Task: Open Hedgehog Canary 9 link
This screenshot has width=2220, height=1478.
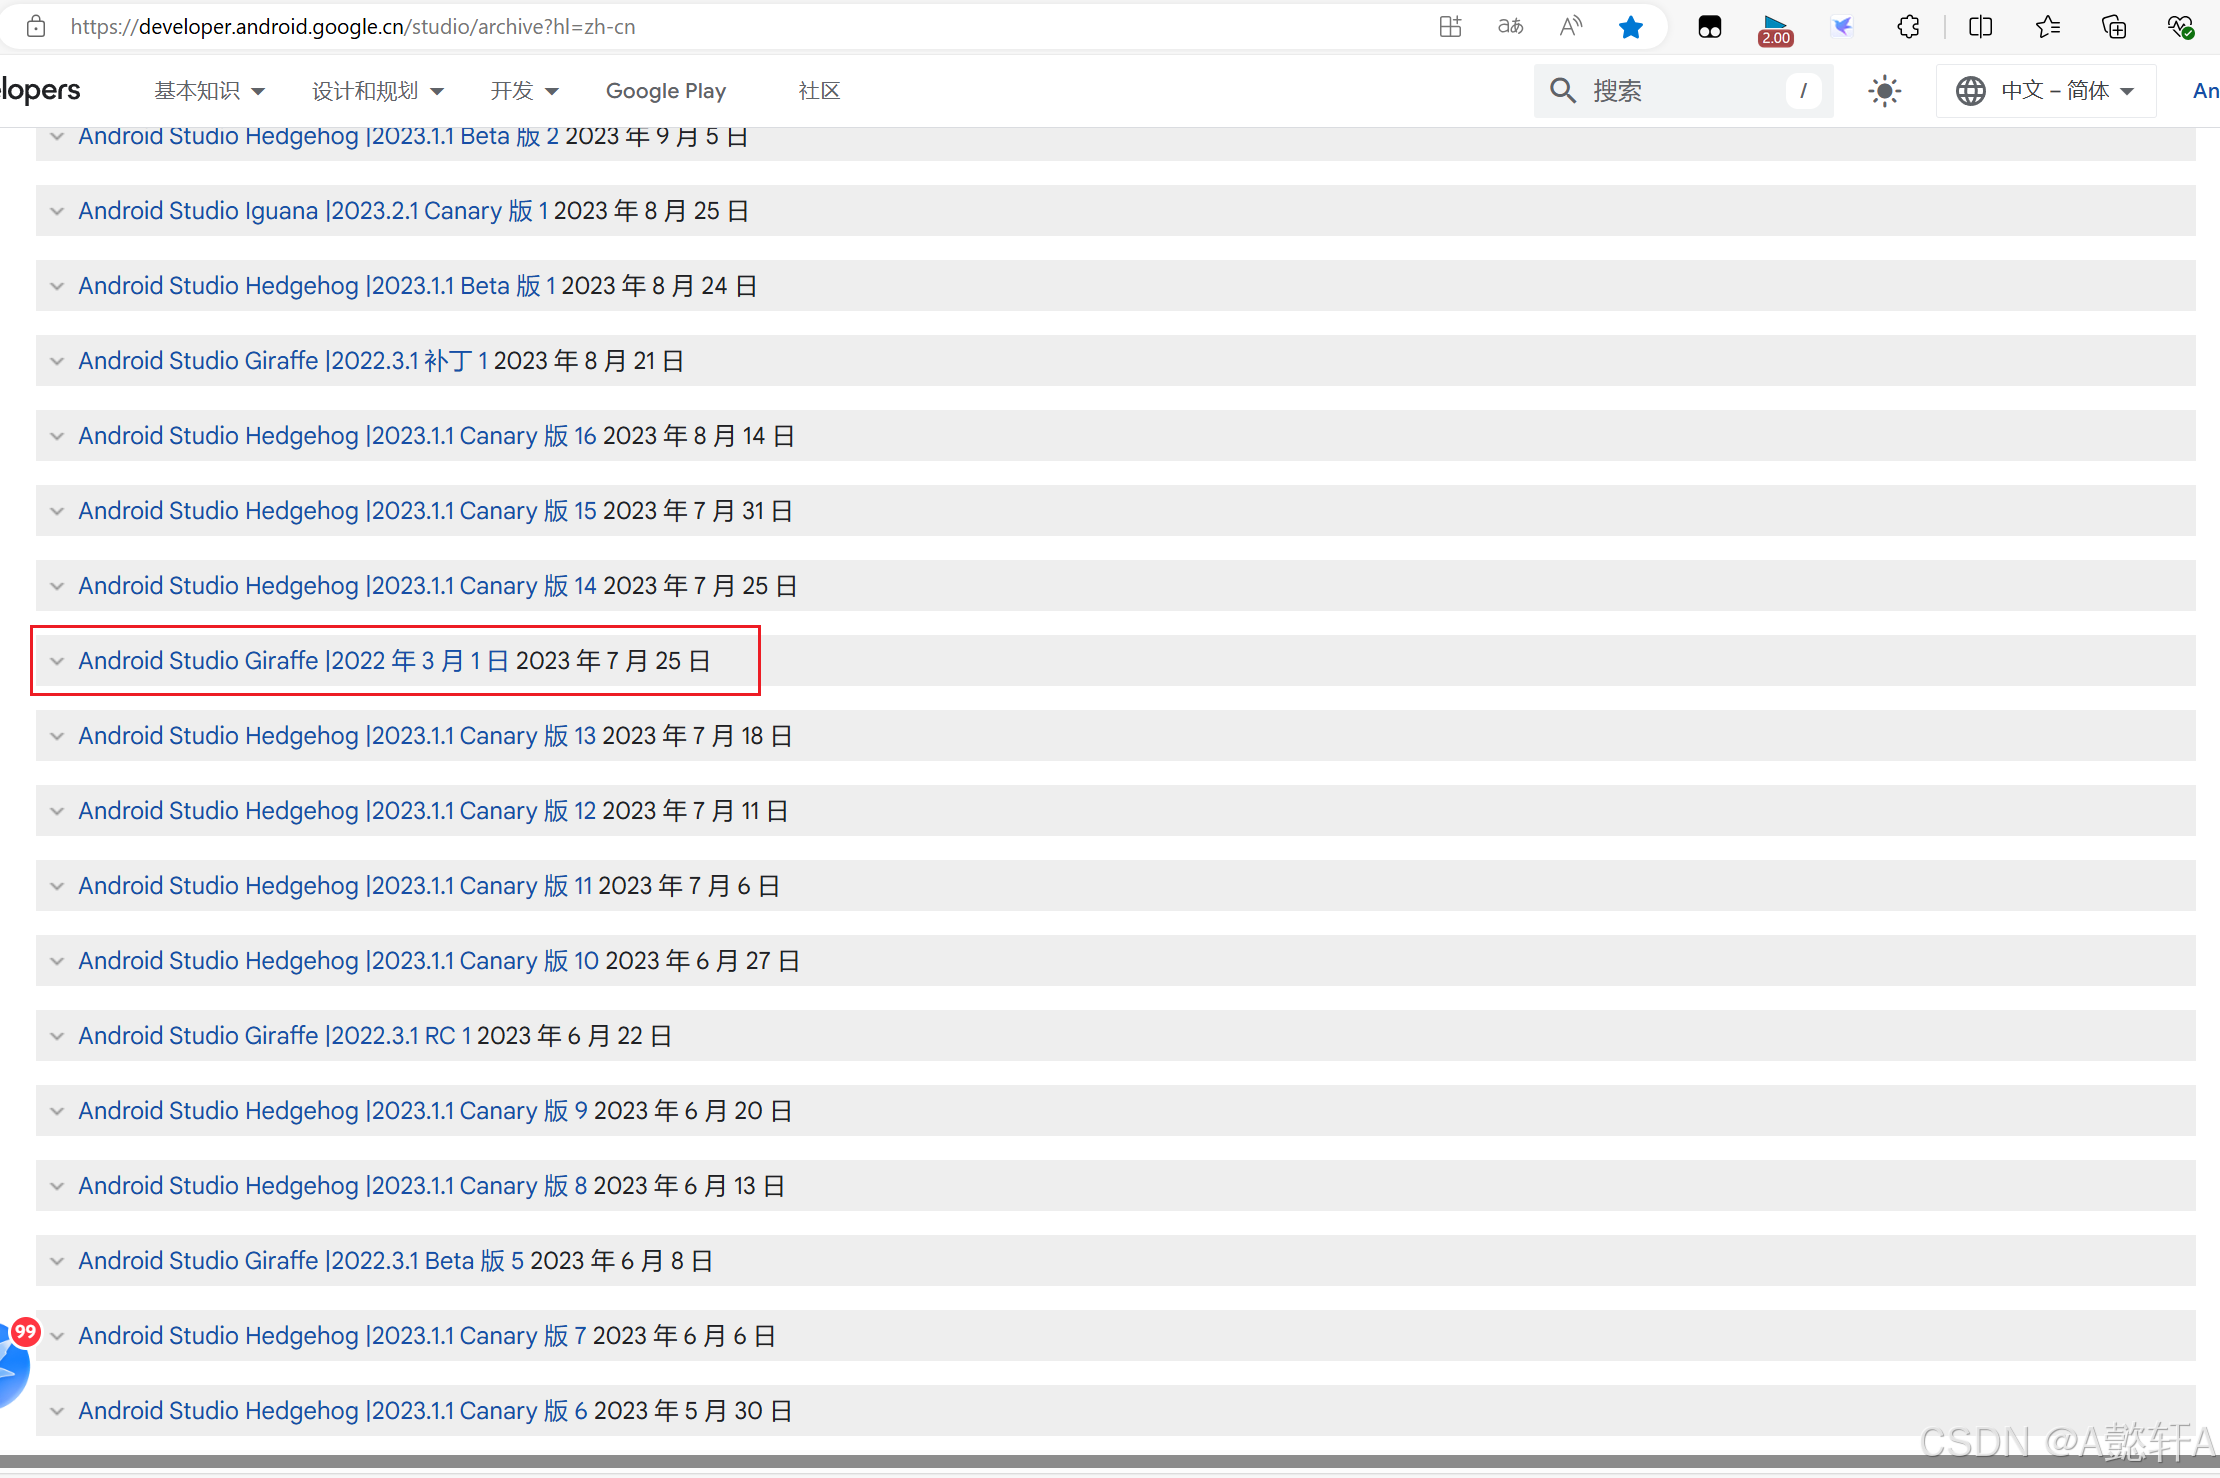Action: tap(333, 1111)
